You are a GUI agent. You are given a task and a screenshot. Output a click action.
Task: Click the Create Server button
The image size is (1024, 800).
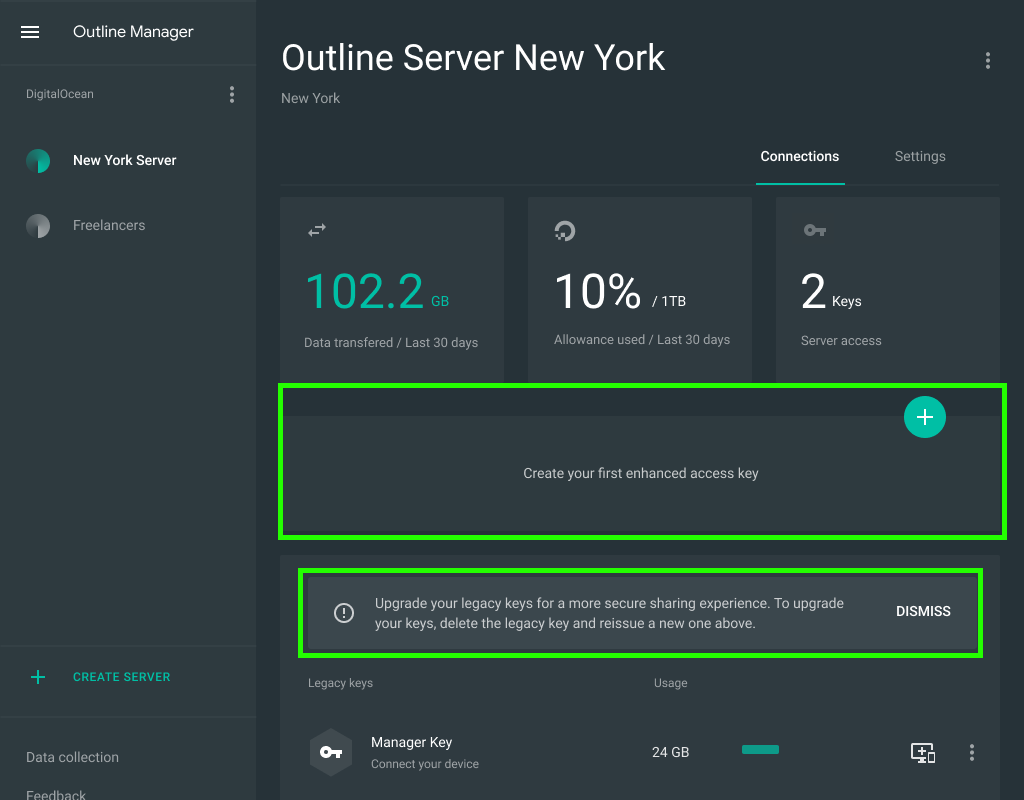(x=121, y=677)
